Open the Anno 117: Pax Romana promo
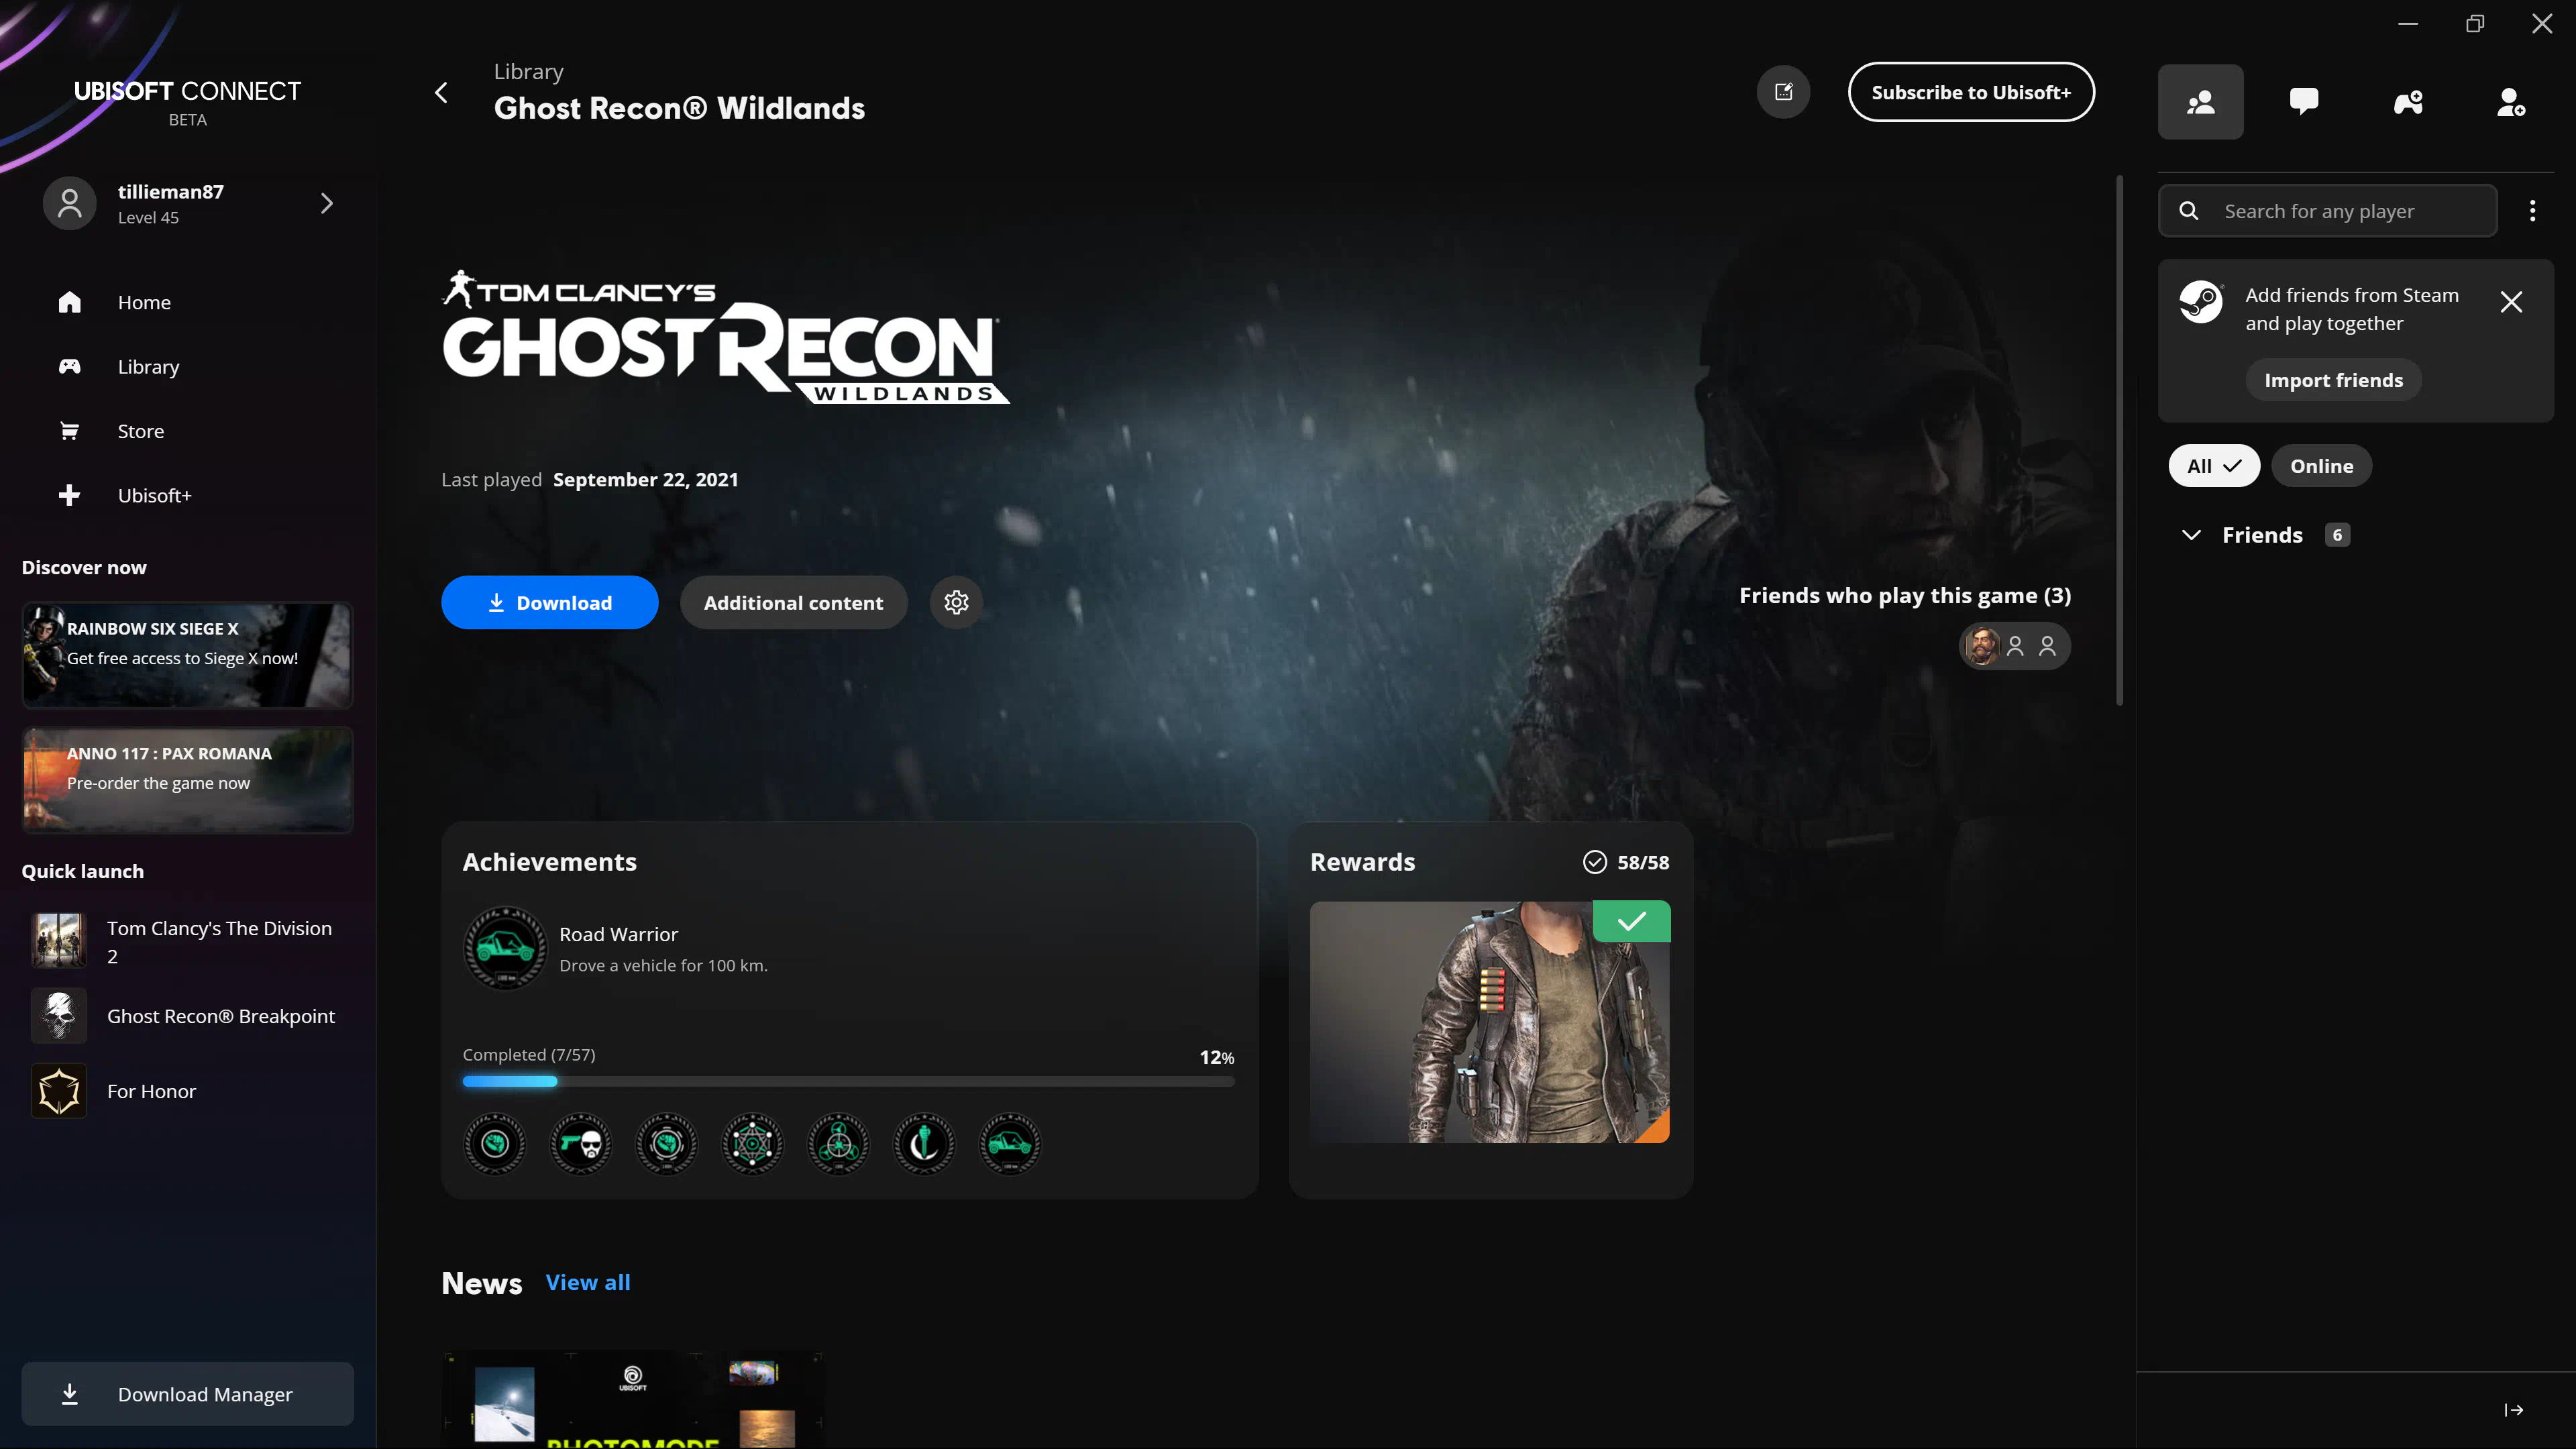The image size is (2576, 1449). [x=188, y=780]
